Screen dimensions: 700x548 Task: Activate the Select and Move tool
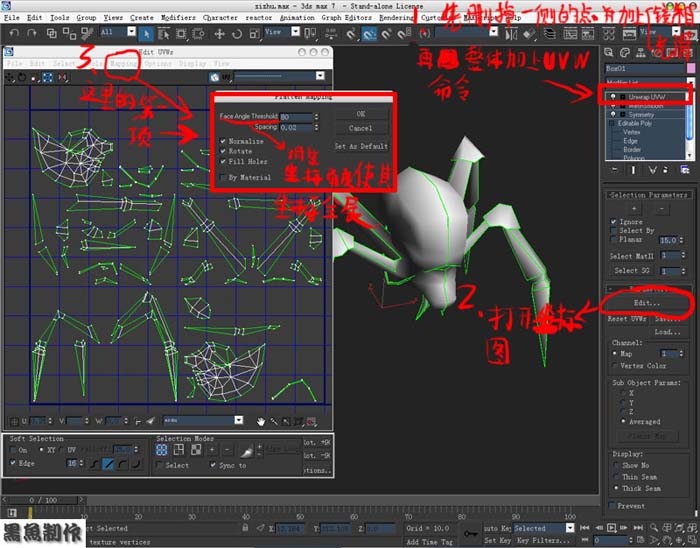tap(219, 33)
